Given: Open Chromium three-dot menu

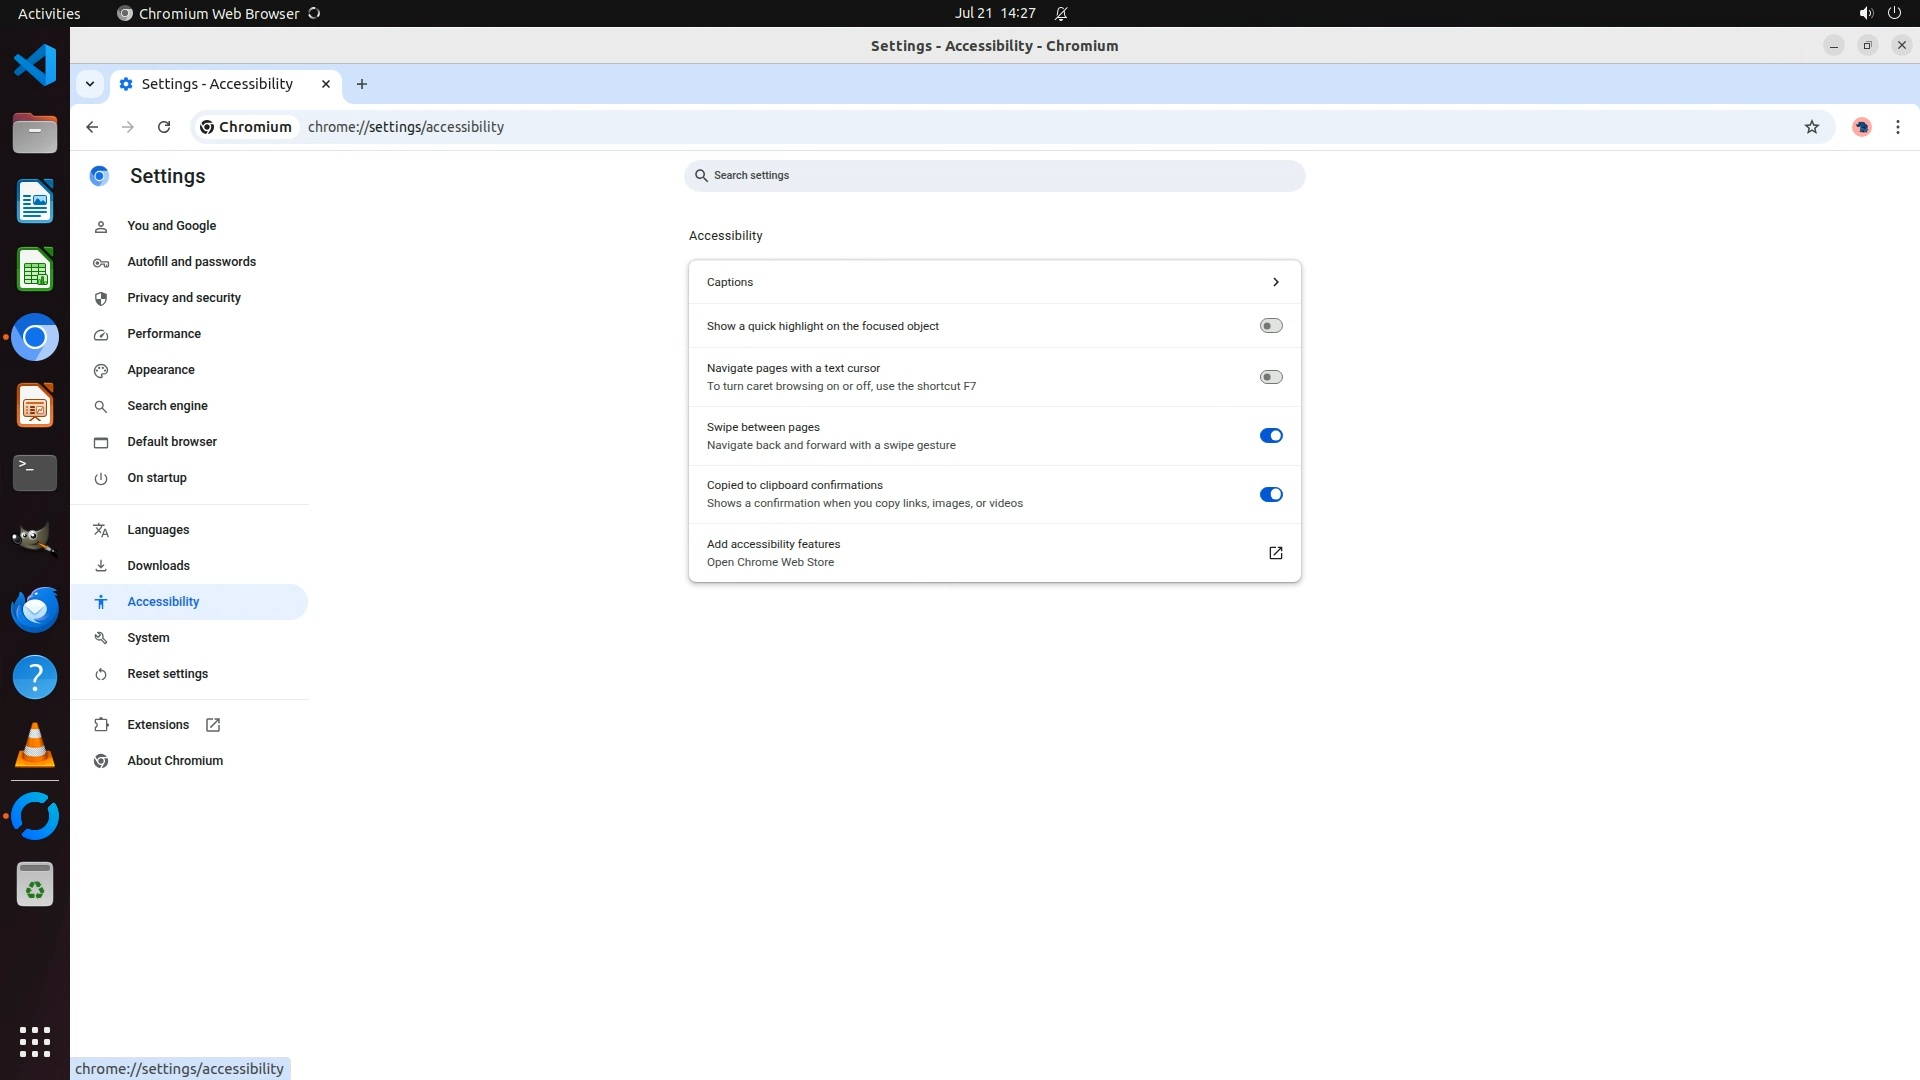Looking at the screenshot, I should pyautogui.click(x=1897, y=127).
